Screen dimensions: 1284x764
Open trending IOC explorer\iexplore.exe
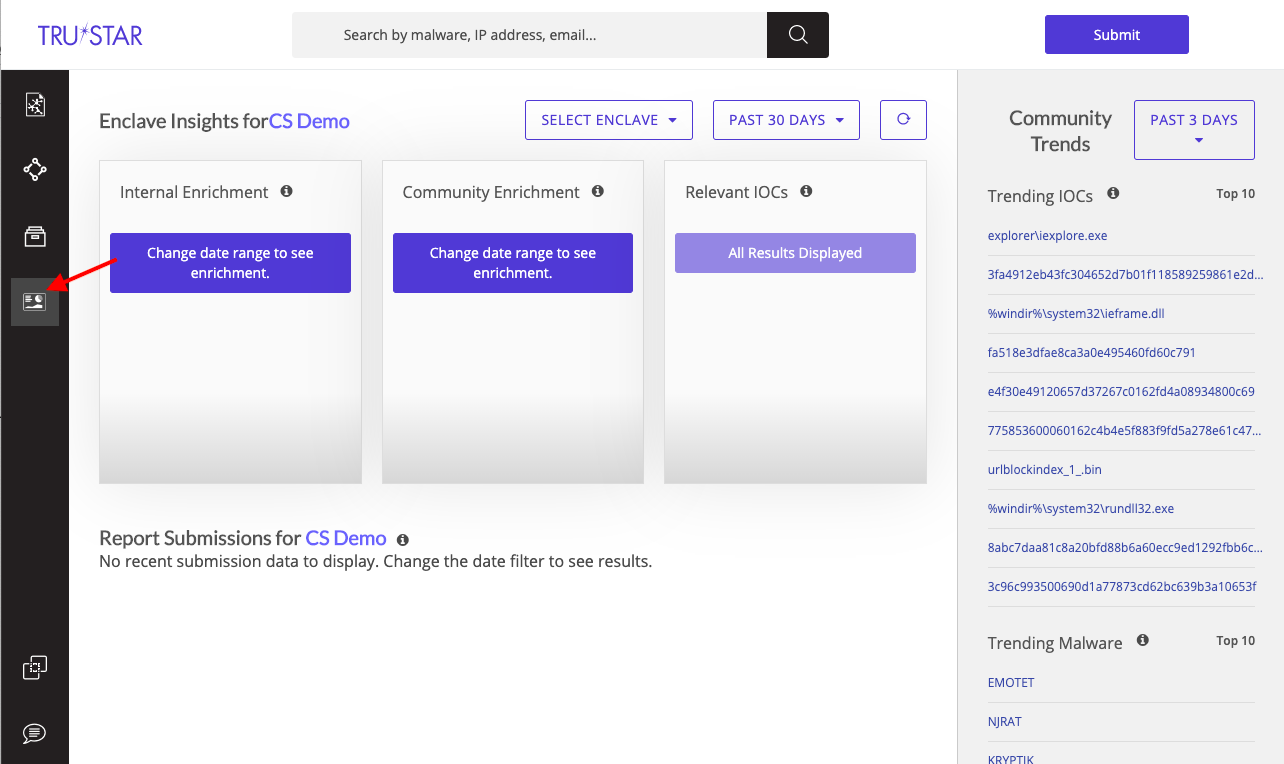click(x=1047, y=236)
